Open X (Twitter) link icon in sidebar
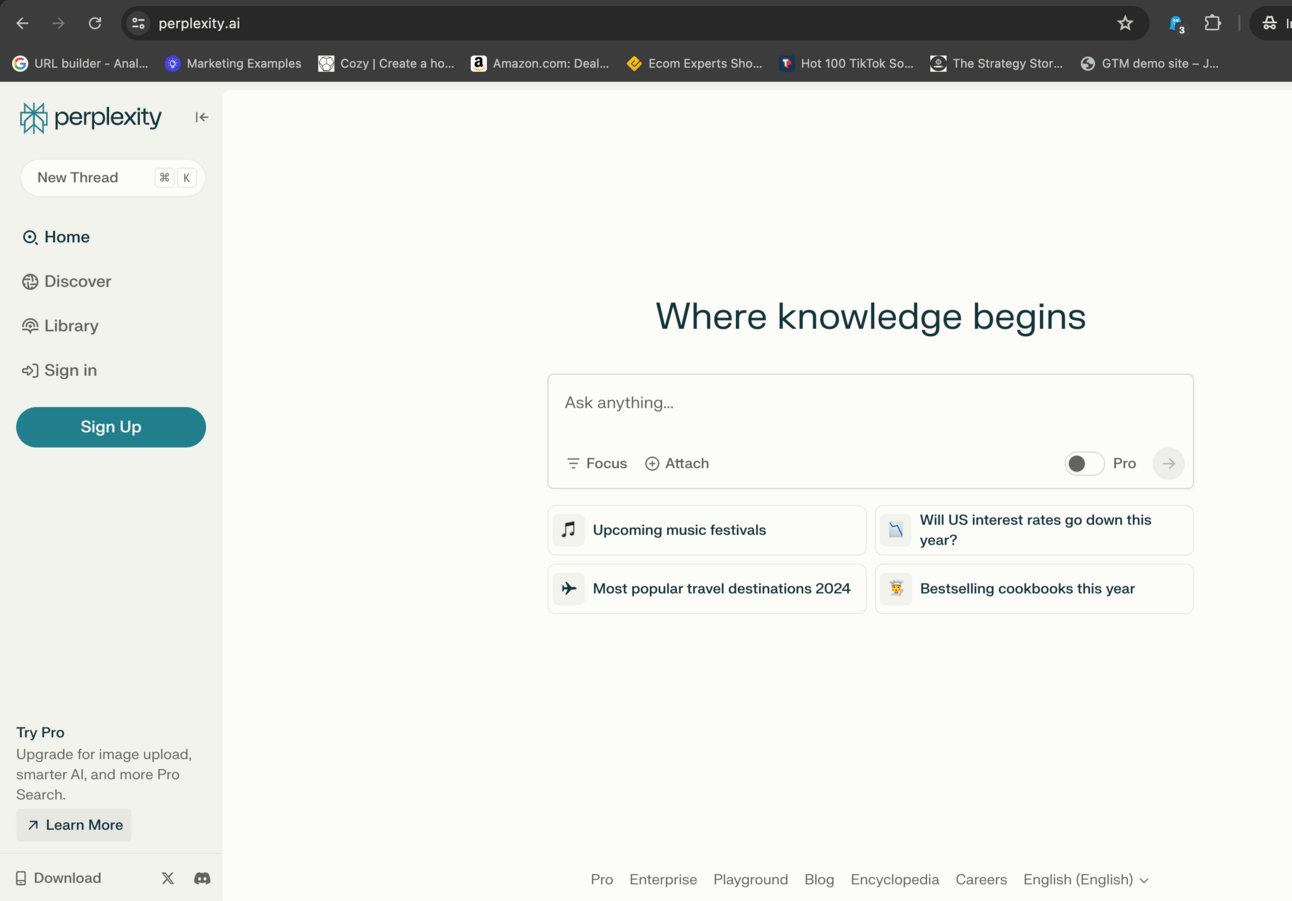 click(x=168, y=878)
